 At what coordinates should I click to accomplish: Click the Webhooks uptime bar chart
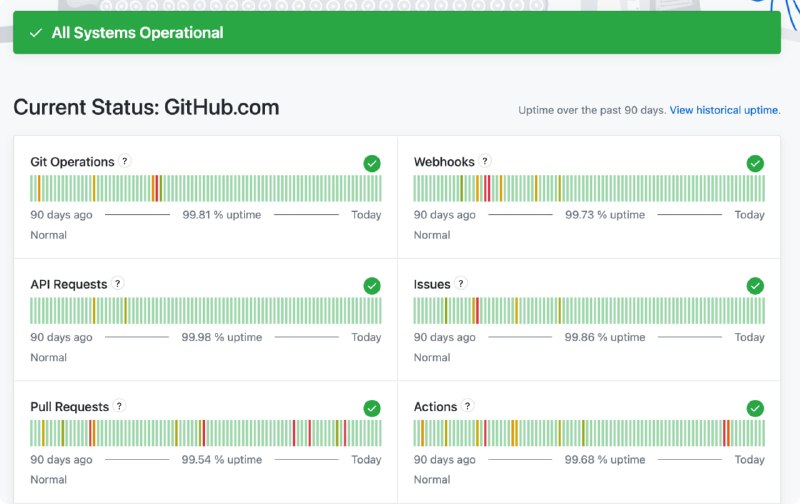coord(589,188)
